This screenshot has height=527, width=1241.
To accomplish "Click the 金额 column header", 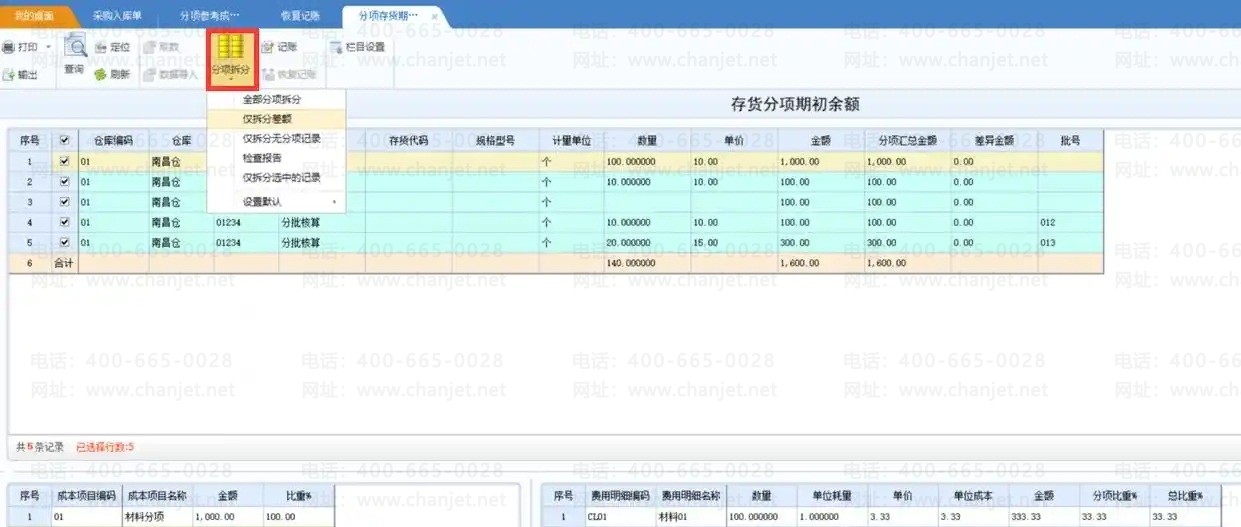I will (819, 141).
